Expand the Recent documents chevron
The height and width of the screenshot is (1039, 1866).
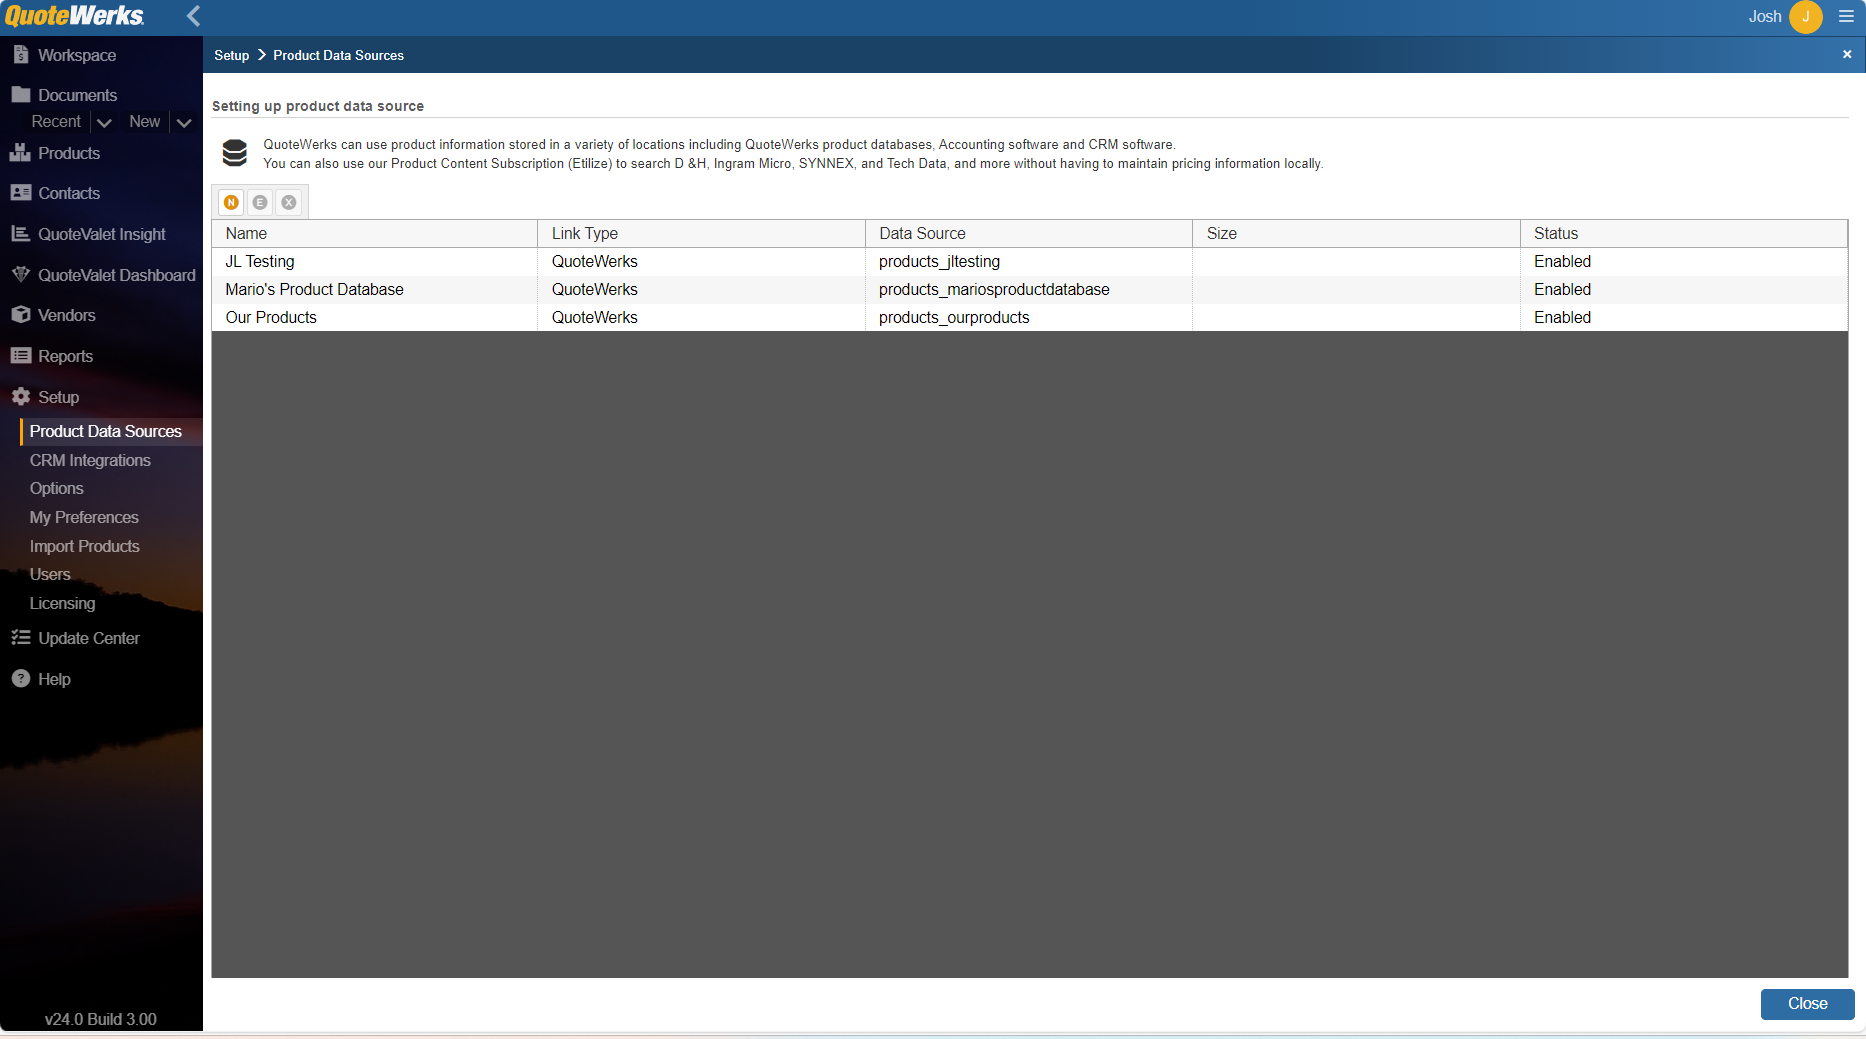(x=104, y=122)
